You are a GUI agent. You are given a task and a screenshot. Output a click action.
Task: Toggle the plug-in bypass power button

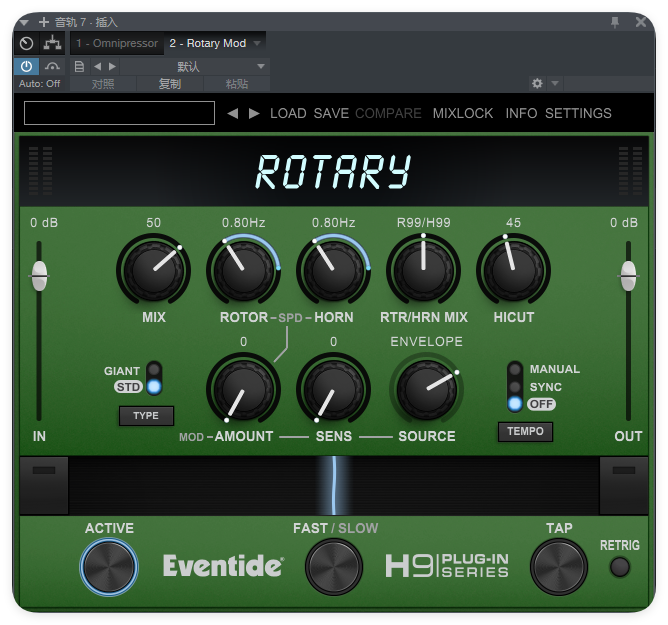tap(26, 66)
